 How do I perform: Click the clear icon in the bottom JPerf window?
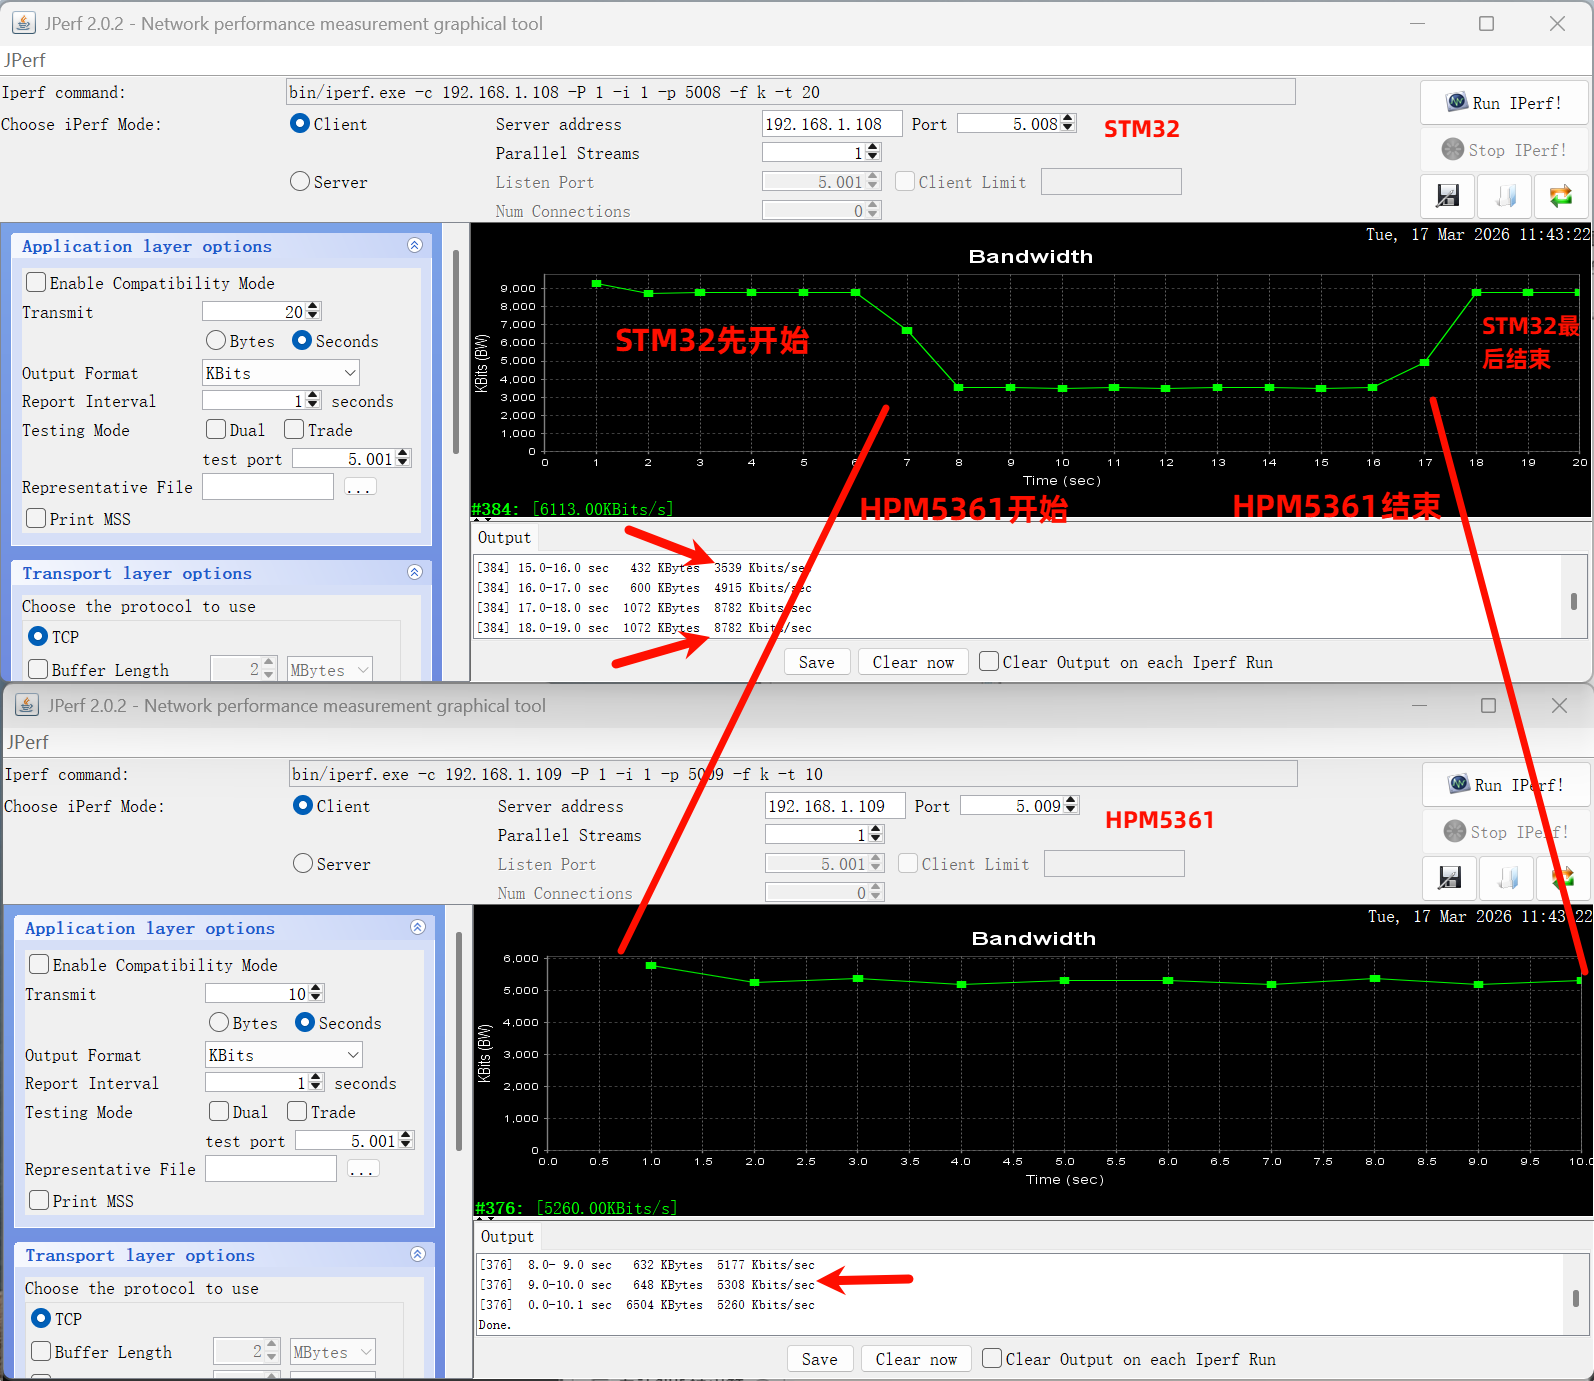click(1507, 878)
